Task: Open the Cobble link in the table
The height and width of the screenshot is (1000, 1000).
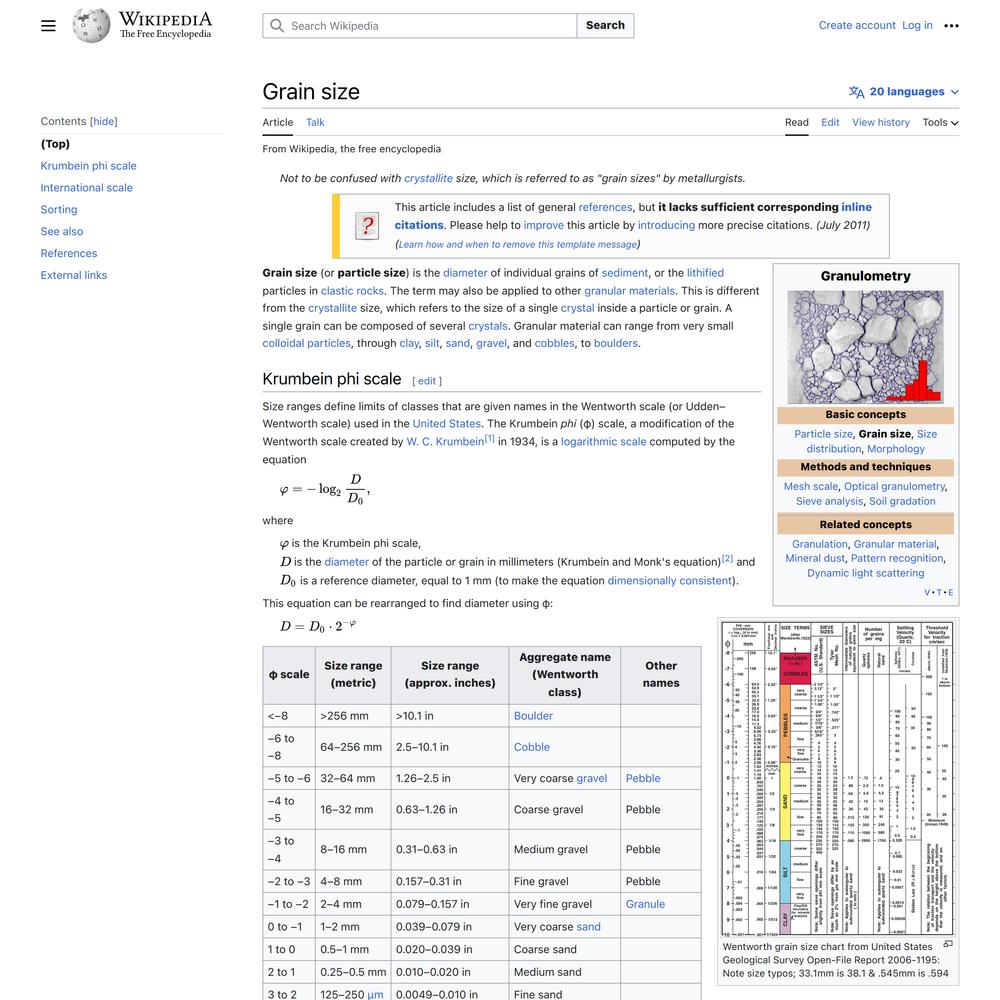Action: pos(532,747)
